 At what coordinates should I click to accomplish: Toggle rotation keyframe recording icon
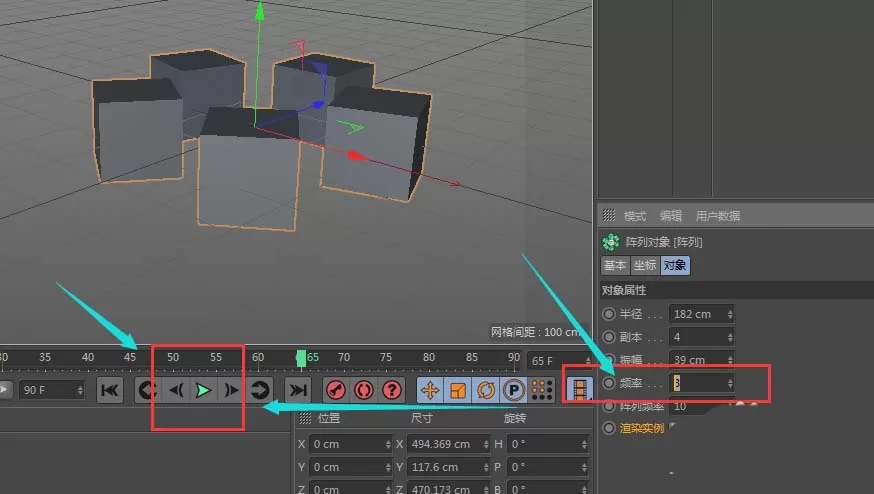(485, 390)
